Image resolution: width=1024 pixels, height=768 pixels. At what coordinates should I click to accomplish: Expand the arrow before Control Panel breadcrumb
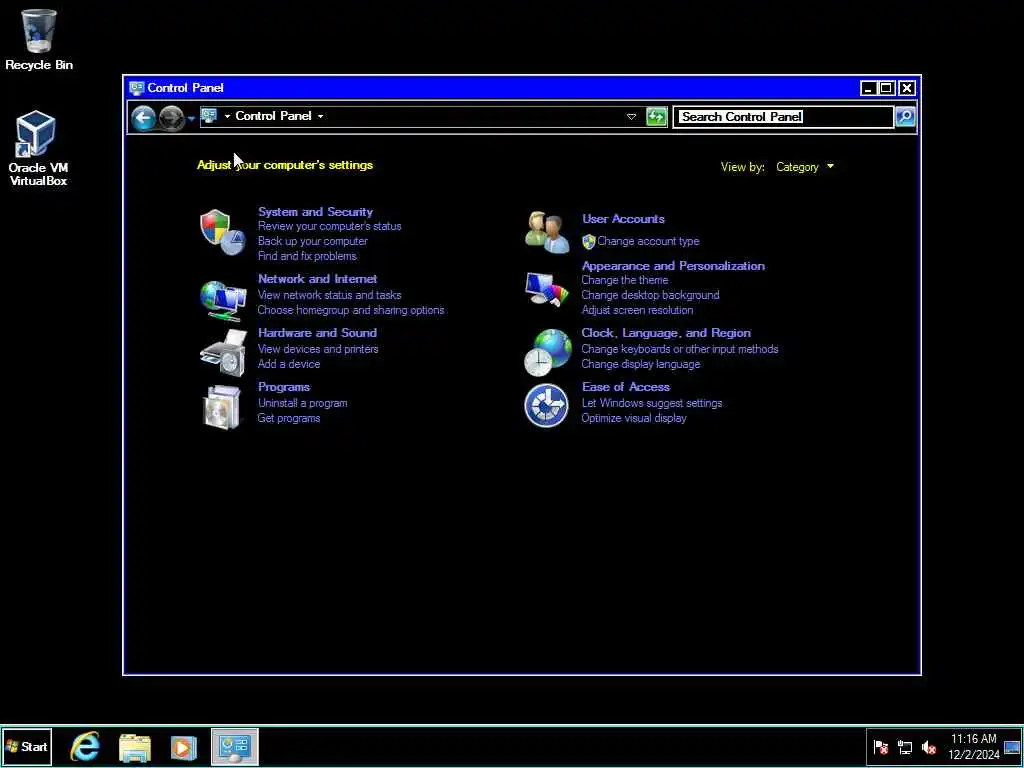click(x=227, y=116)
